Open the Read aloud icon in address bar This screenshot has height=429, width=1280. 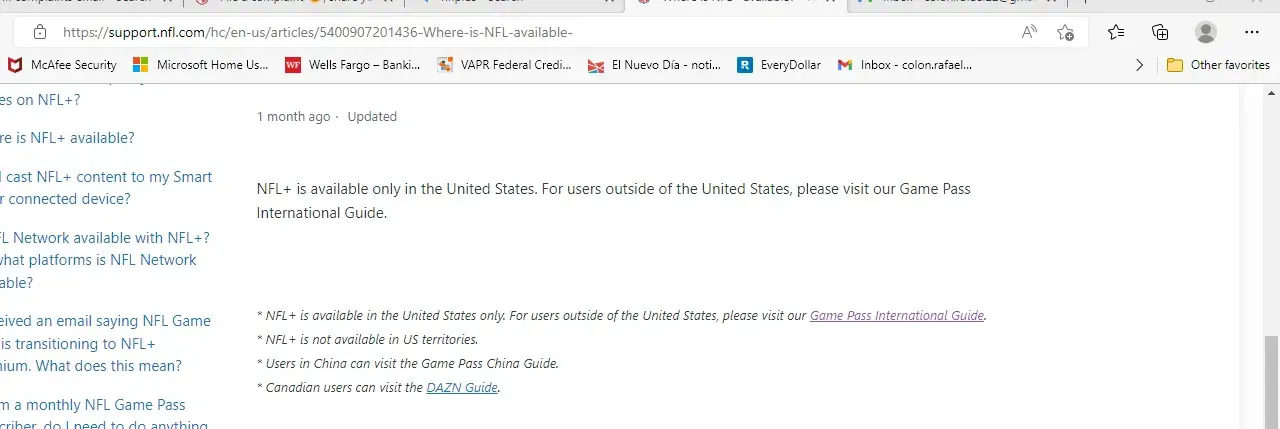pyautogui.click(x=1029, y=32)
